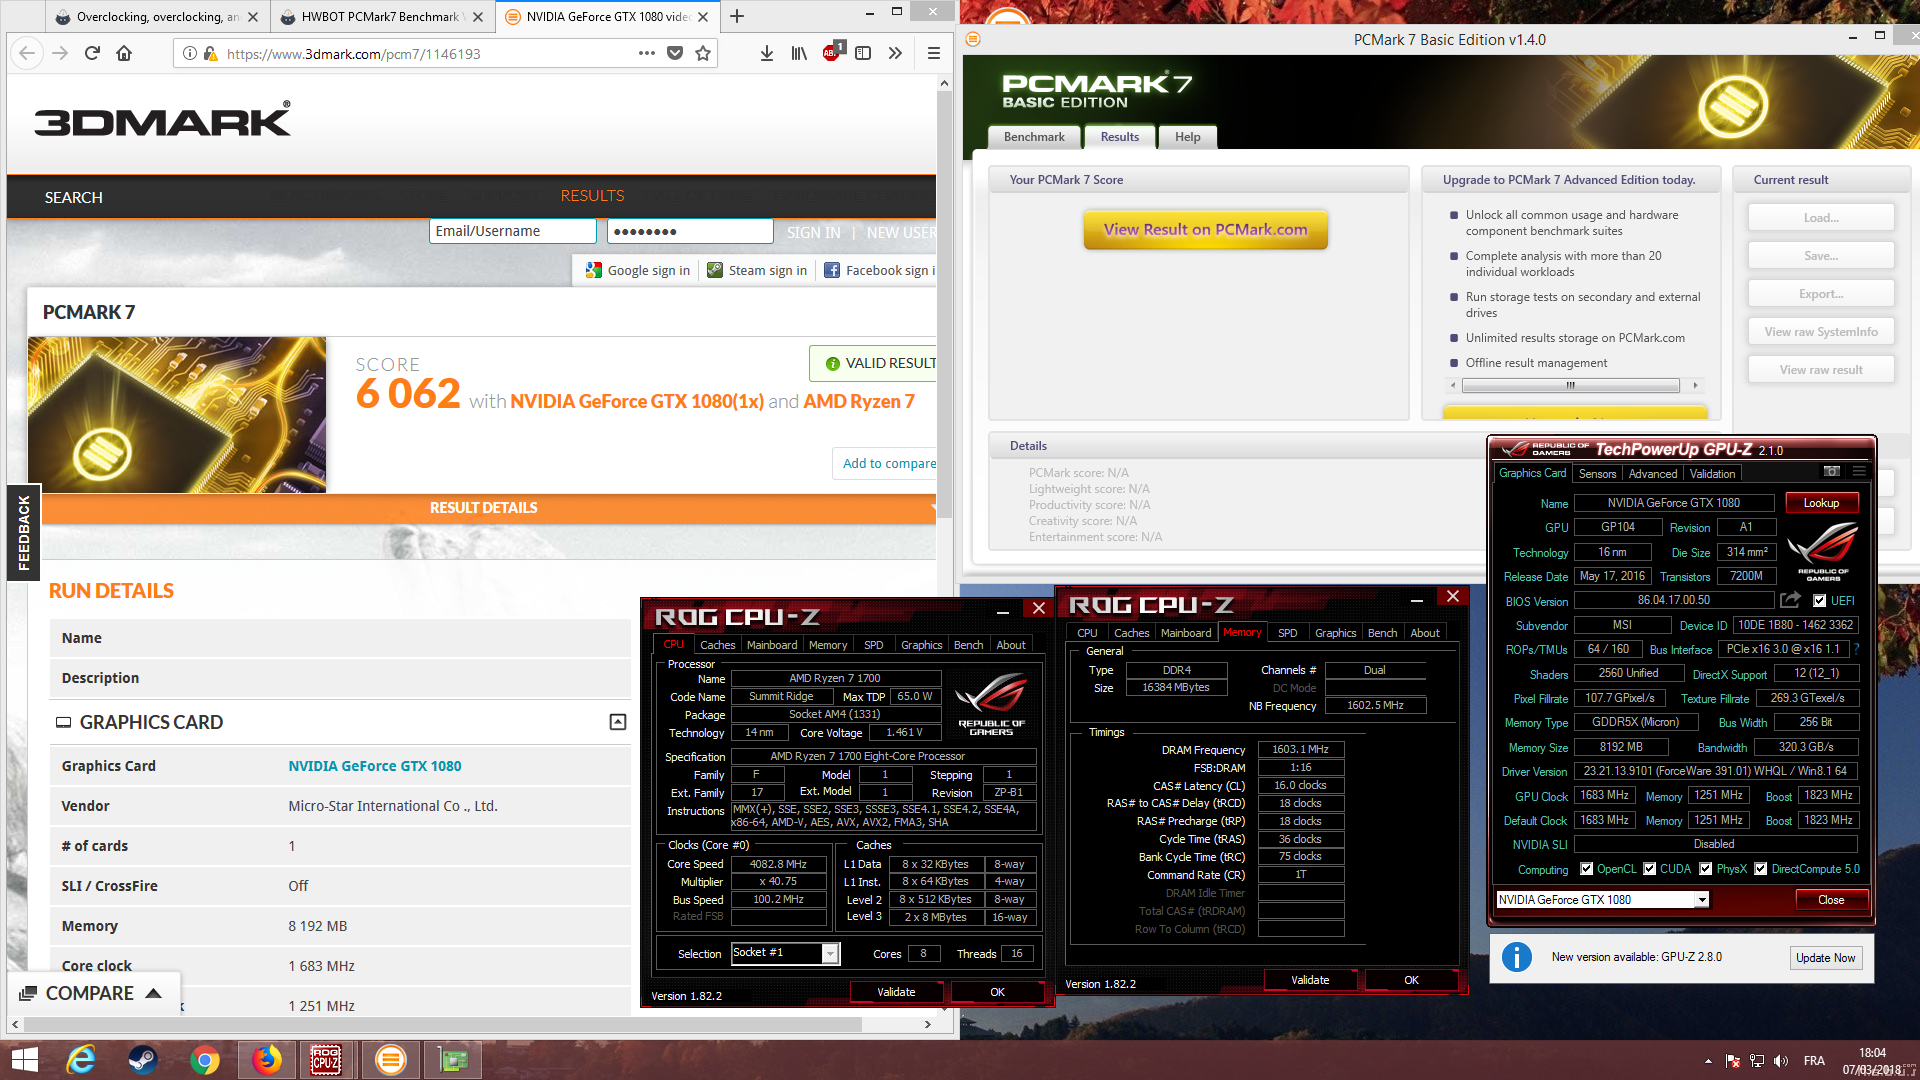Toggle OpenCL checkbox in GPU-Z
Image resolution: width=1920 pixels, height=1080 pixels.
tap(1586, 869)
